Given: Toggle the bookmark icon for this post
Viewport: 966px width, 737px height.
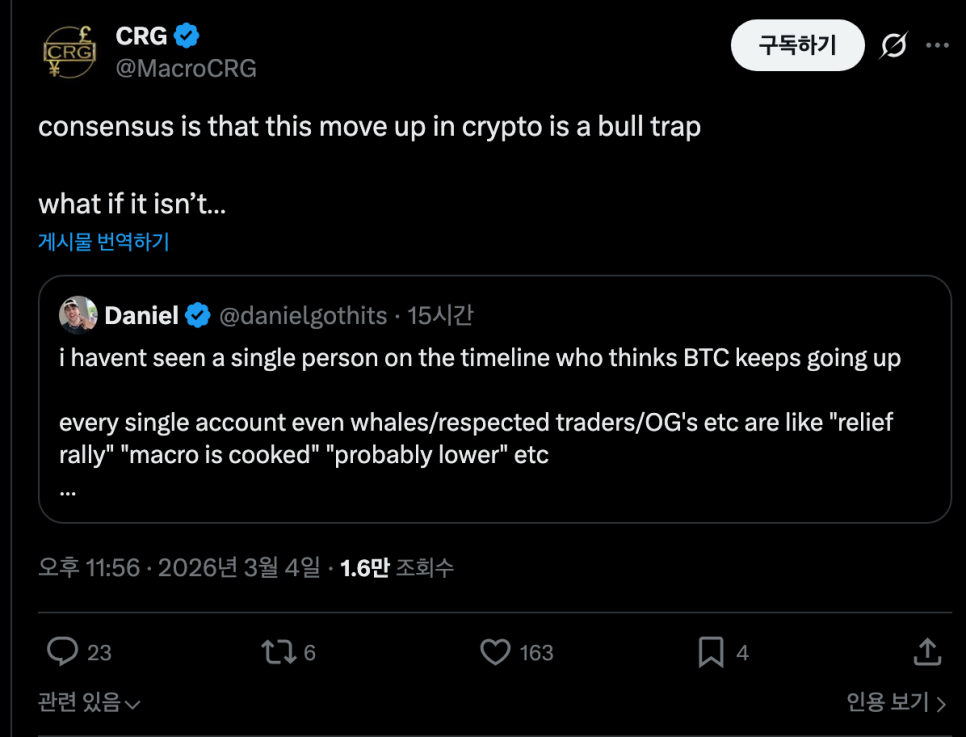Looking at the screenshot, I should click(x=710, y=653).
